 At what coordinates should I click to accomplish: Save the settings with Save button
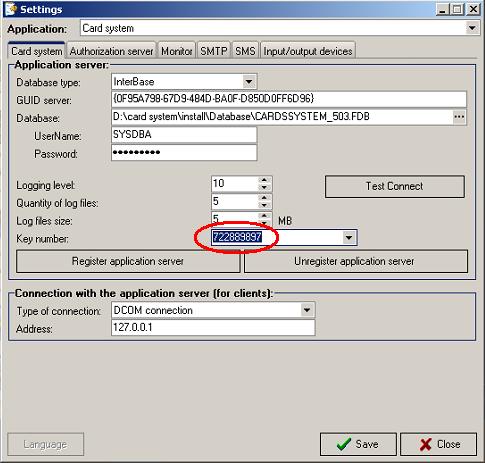click(358, 444)
